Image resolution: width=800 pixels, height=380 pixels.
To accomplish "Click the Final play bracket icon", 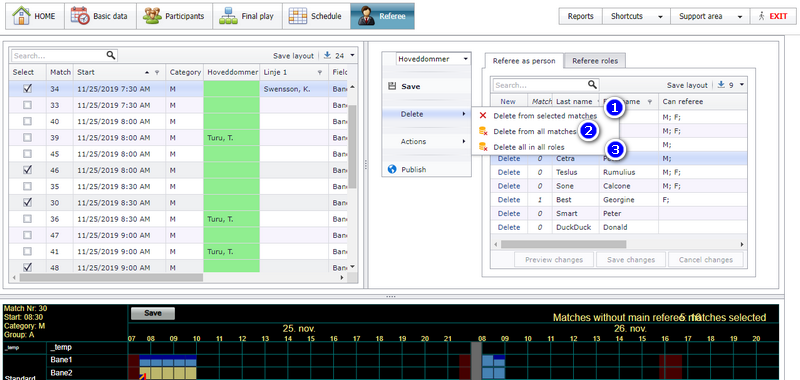I will 228,16.
